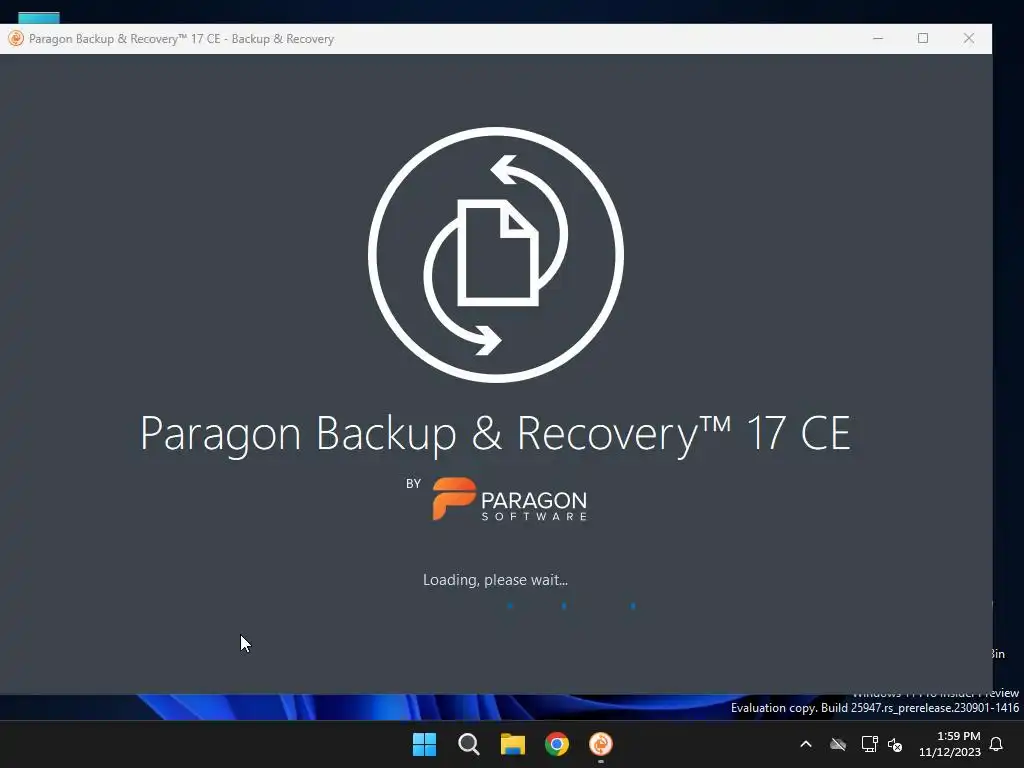The width and height of the screenshot is (1024, 768).
Task: Show hidden system tray icons
Action: coord(806,744)
